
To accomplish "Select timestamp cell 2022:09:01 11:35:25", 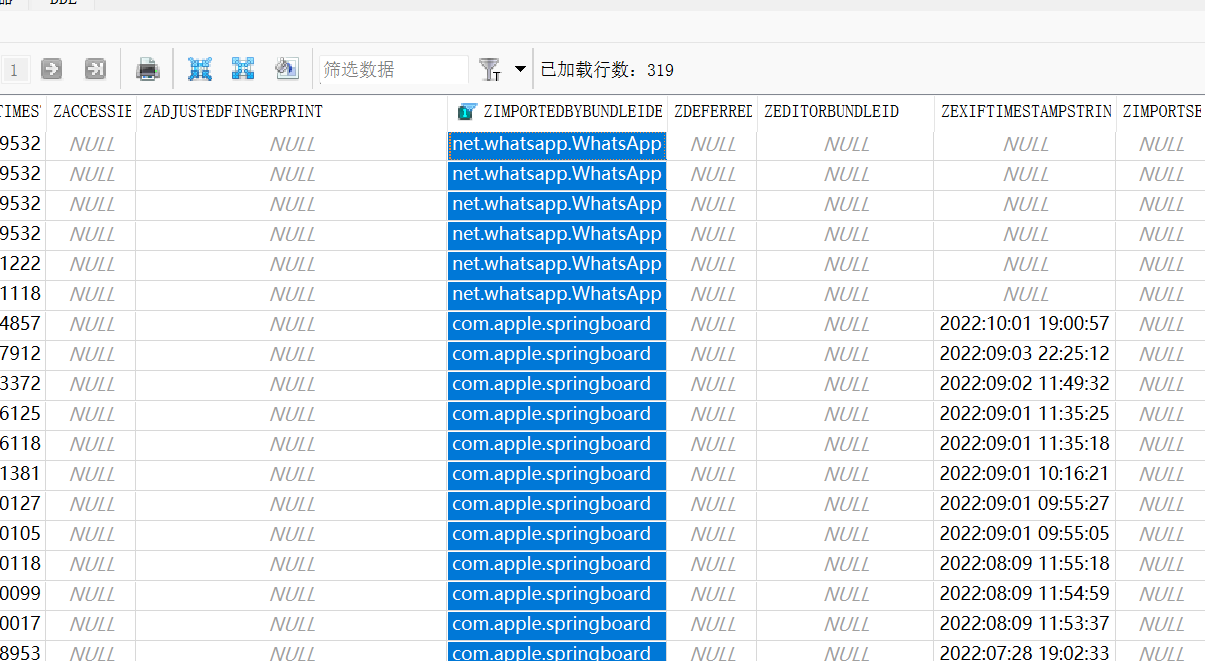I will 1025,414.
